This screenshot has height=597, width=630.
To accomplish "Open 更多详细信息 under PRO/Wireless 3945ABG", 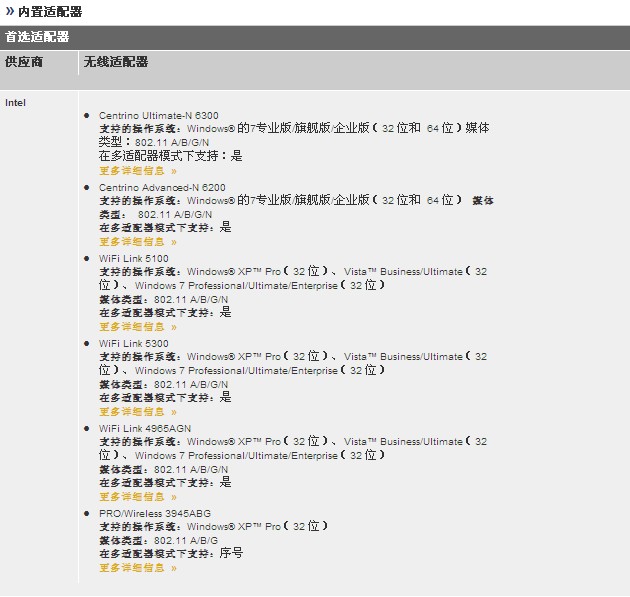I will [137, 568].
